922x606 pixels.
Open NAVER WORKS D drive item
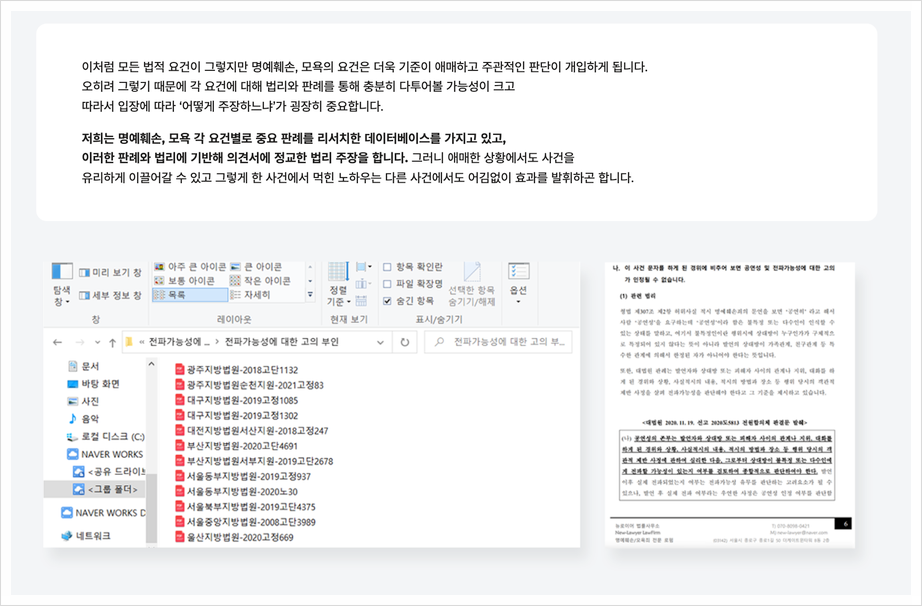click(103, 513)
